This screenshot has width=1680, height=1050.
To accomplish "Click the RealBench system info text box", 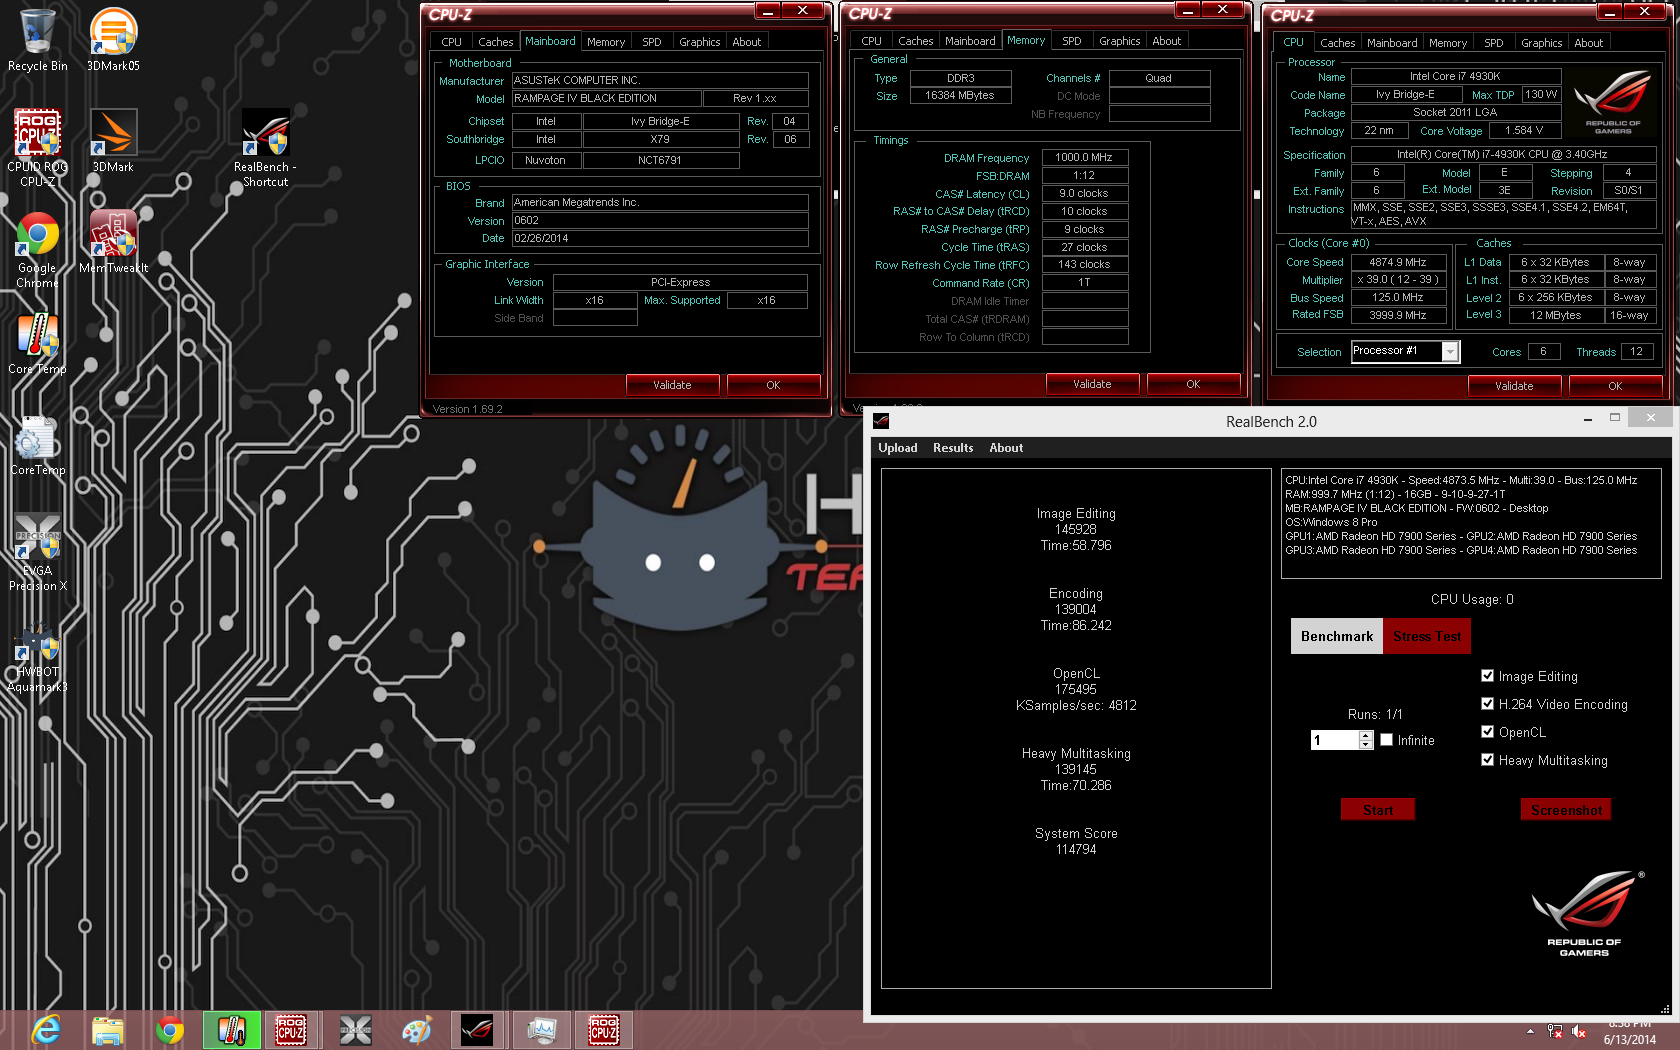I will [1471, 523].
